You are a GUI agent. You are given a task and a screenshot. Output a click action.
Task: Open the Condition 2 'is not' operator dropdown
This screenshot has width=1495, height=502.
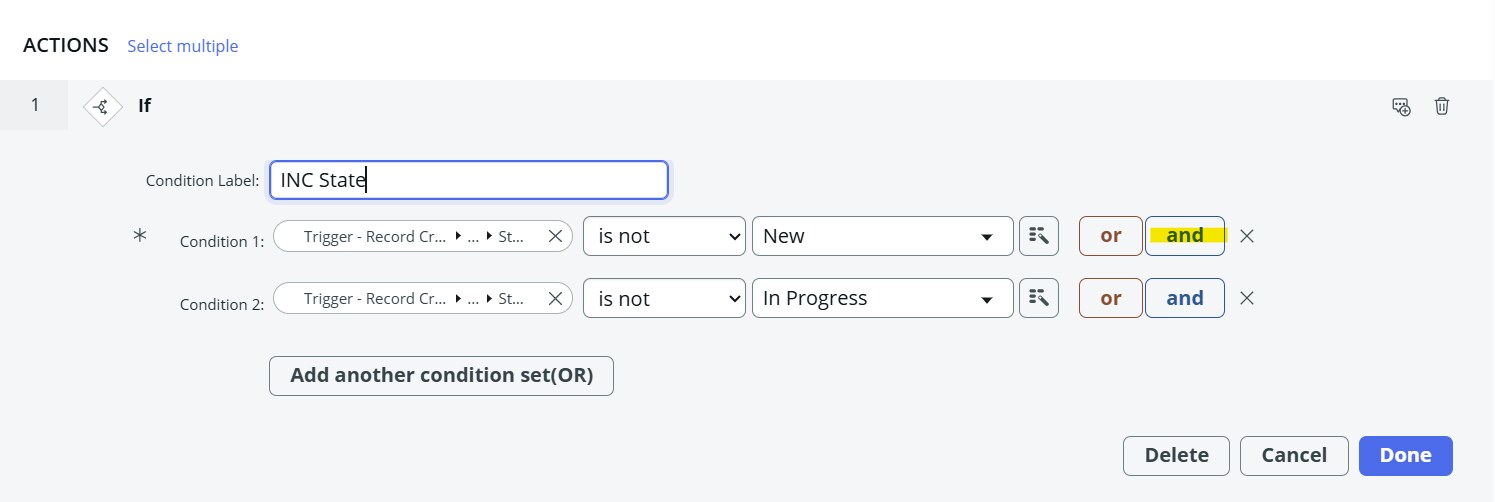point(664,298)
